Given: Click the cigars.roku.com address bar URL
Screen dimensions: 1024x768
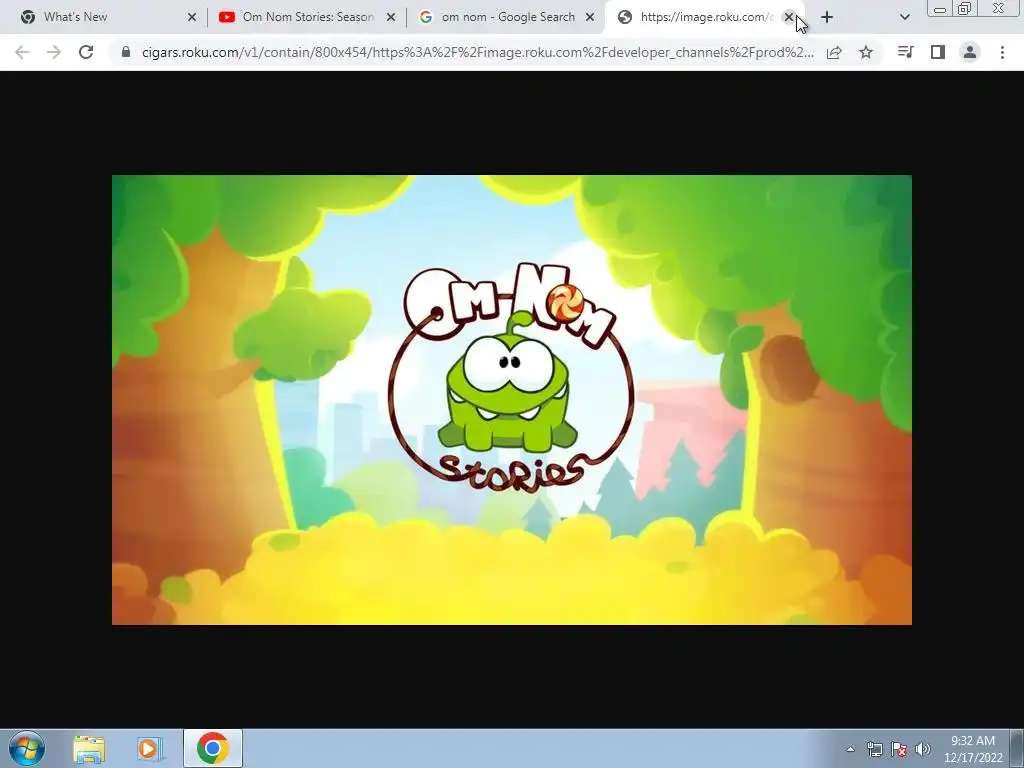Looking at the screenshot, I should coord(477,52).
